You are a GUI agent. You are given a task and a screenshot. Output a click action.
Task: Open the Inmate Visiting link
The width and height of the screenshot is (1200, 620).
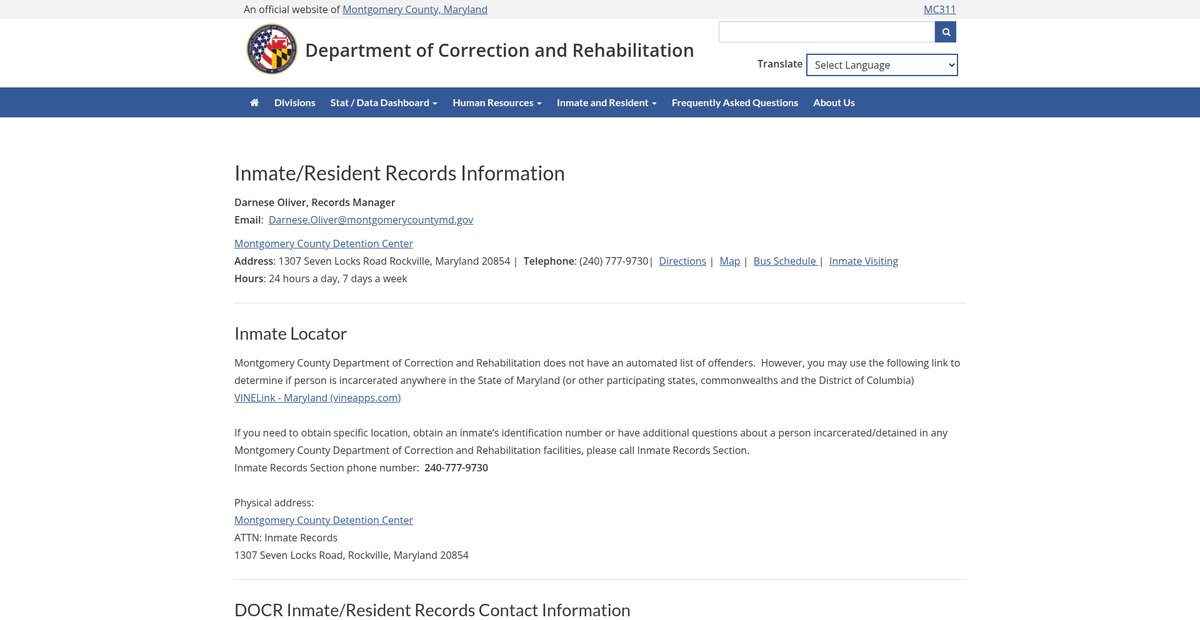coord(863,261)
